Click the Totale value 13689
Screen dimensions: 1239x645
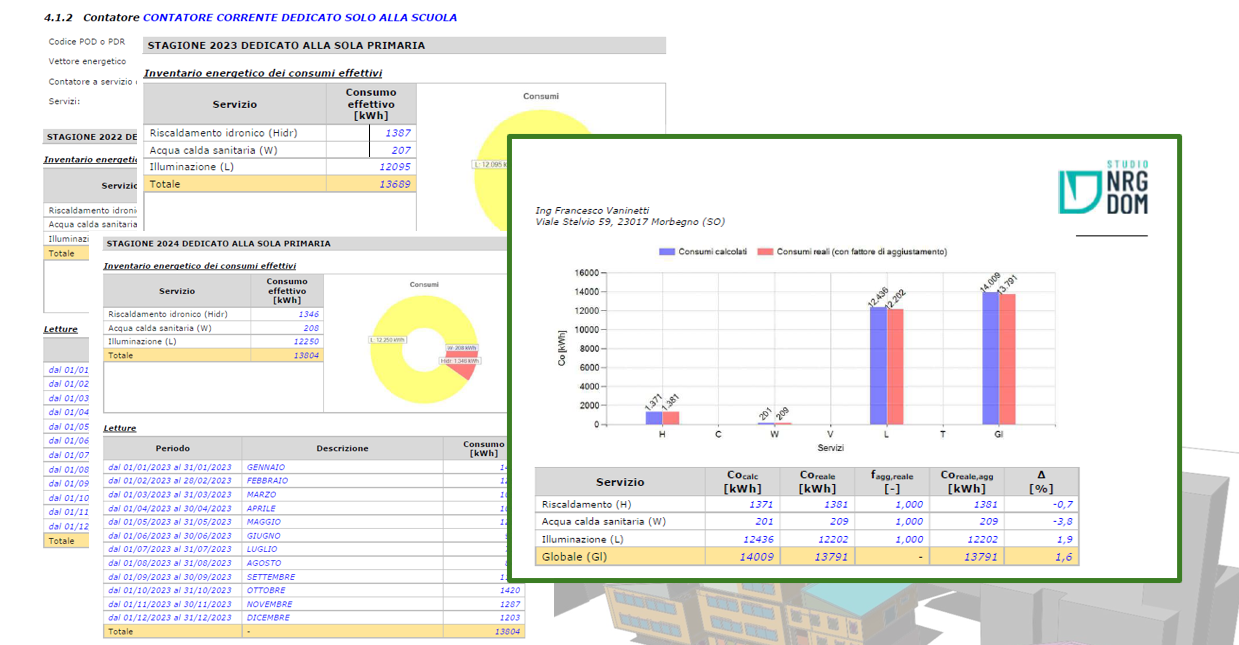[x=394, y=184]
